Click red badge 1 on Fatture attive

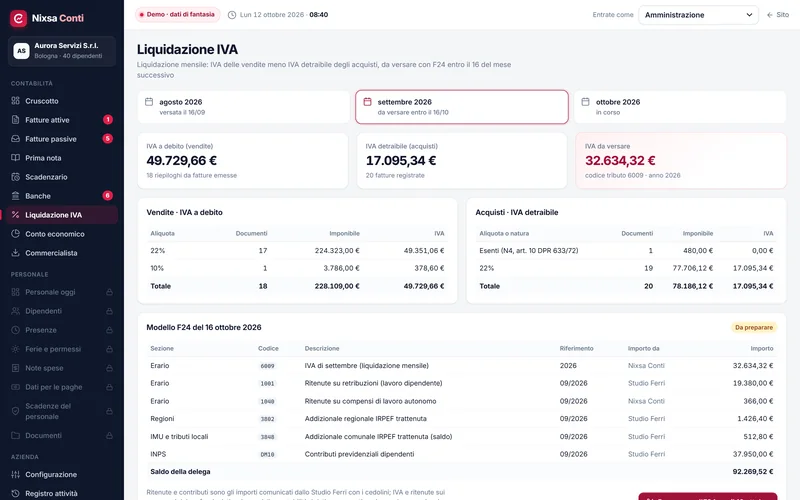click(108, 119)
